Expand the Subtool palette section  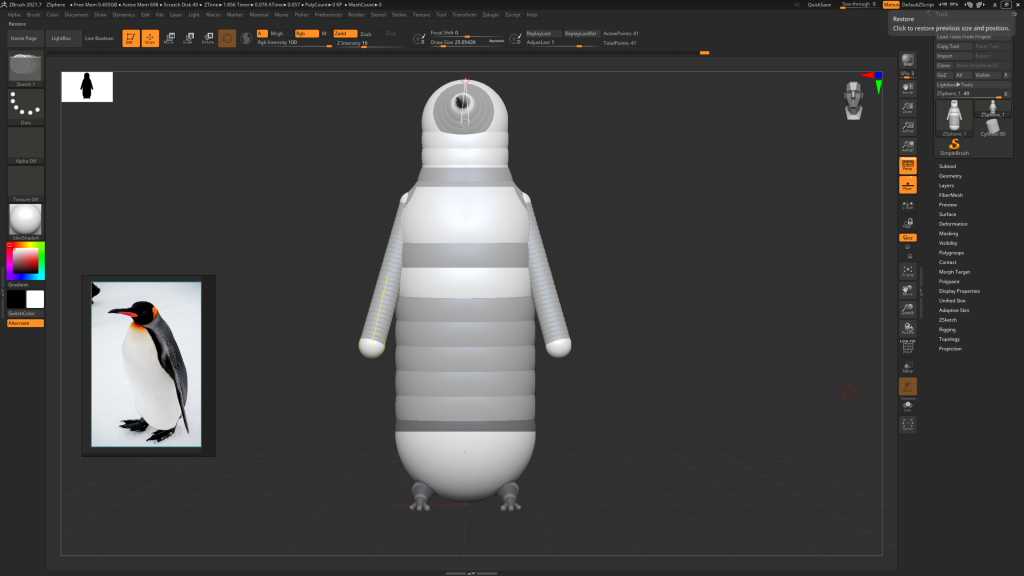point(947,166)
